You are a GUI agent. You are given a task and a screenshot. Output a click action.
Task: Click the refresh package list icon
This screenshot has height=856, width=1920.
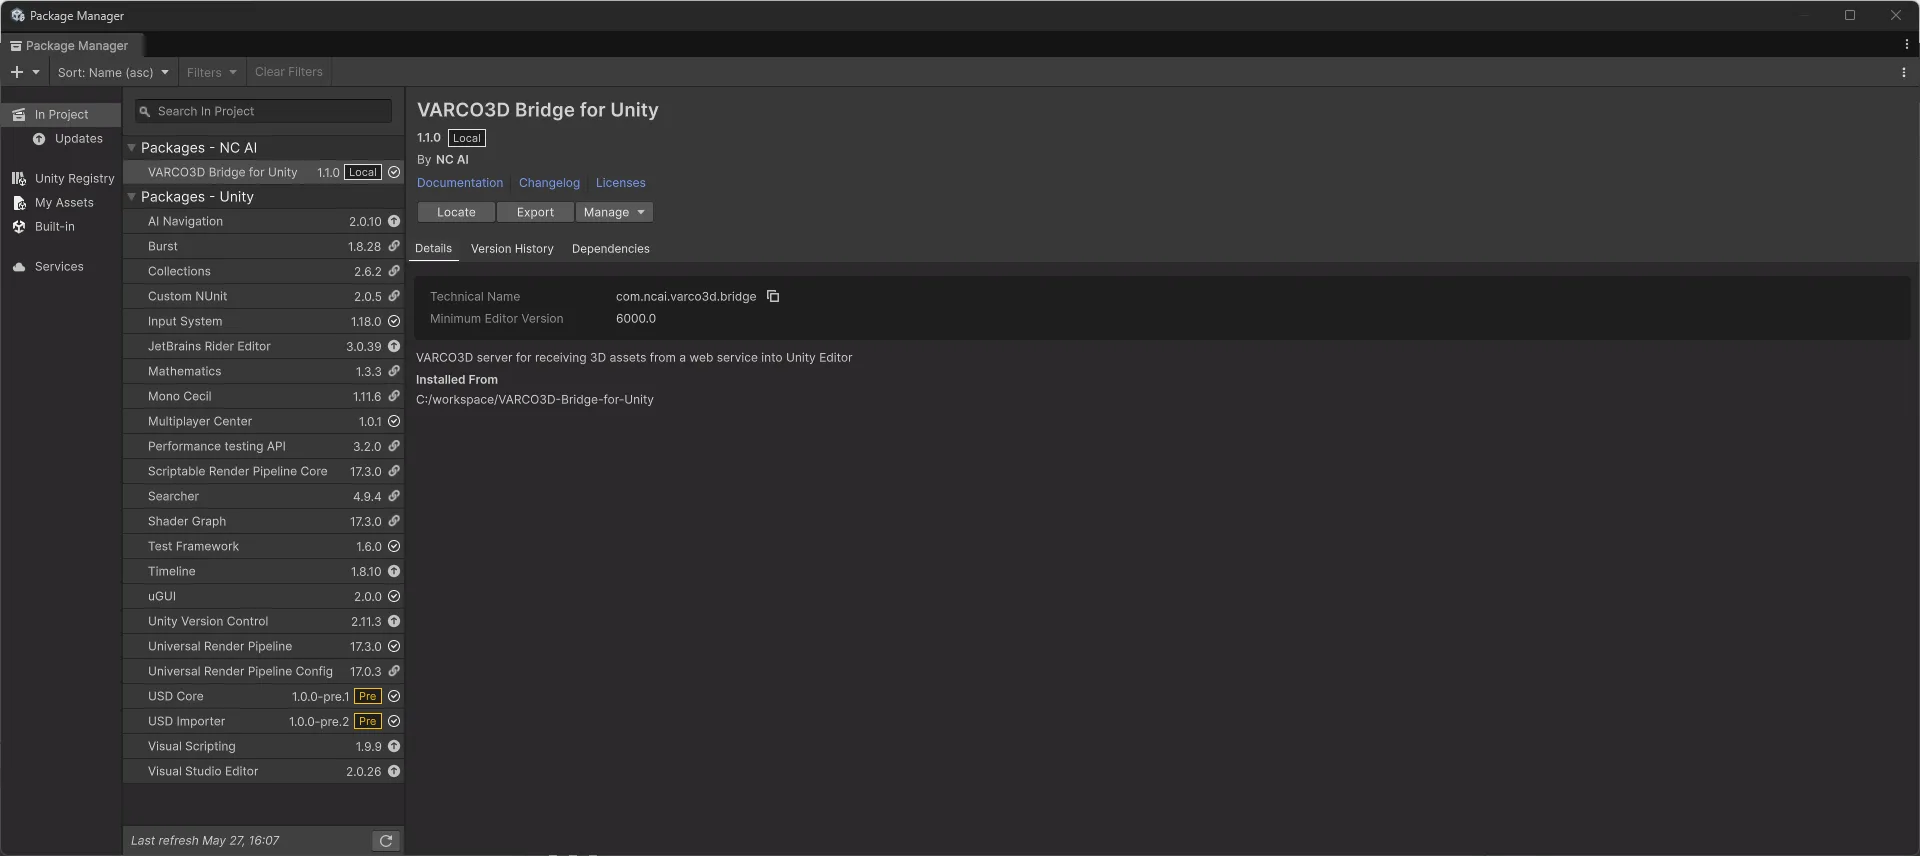[386, 841]
